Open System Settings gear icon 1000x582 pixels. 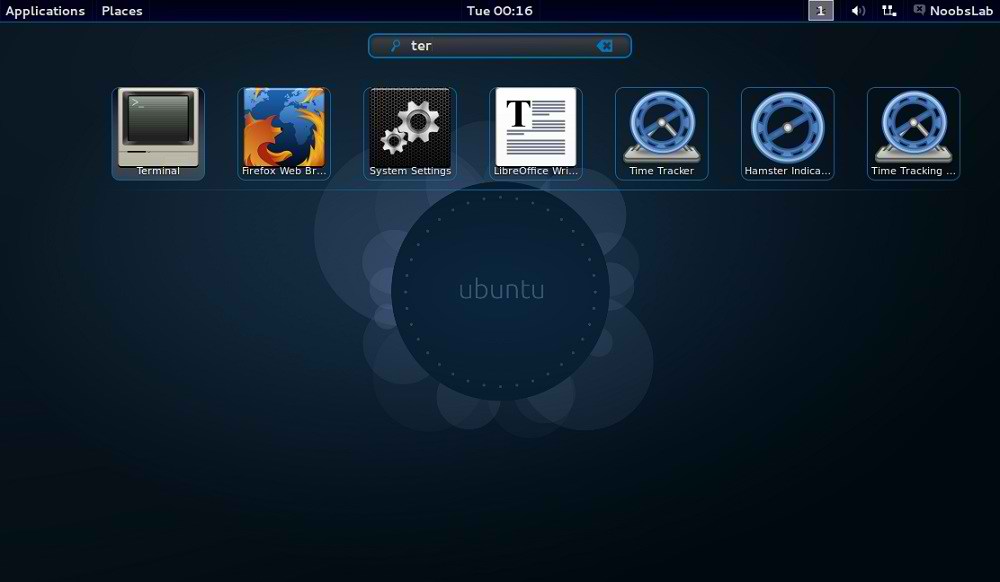coord(410,133)
